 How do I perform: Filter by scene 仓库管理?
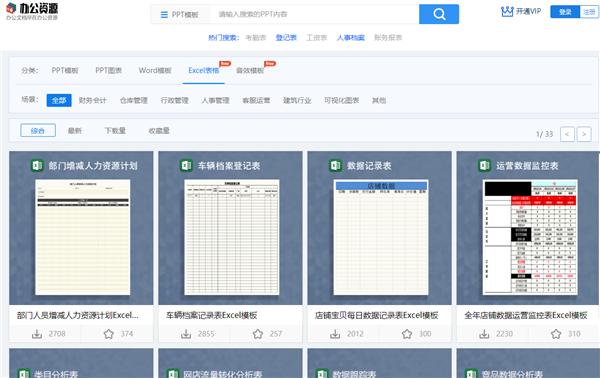(x=134, y=100)
